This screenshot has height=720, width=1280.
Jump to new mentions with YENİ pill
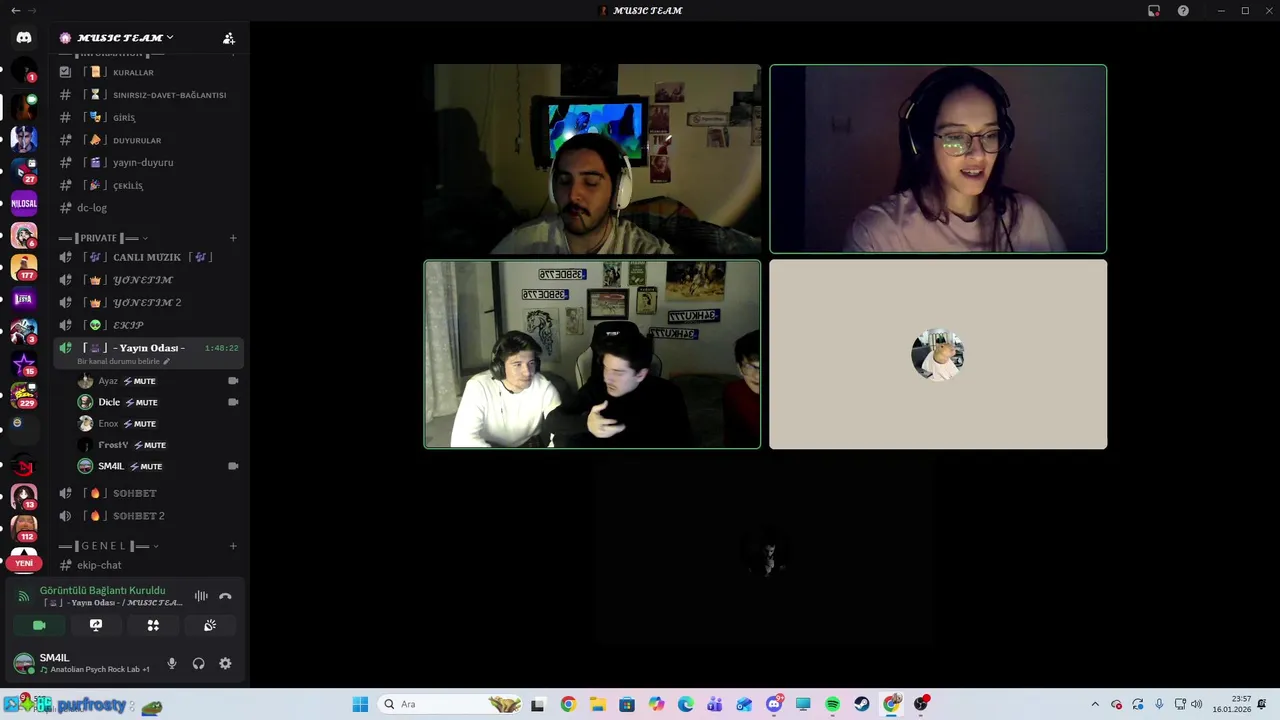click(x=24, y=563)
